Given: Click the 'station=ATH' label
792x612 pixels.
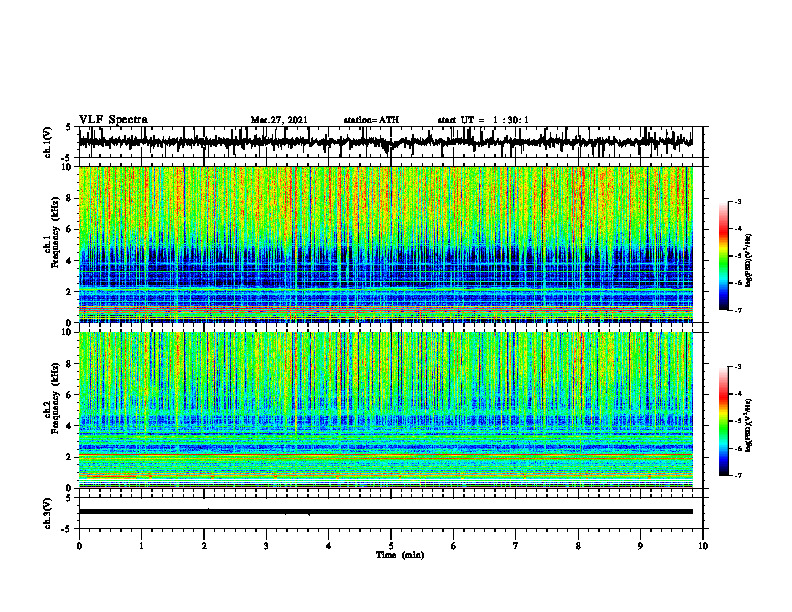Looking at the screenshot, I should (371, 120).
